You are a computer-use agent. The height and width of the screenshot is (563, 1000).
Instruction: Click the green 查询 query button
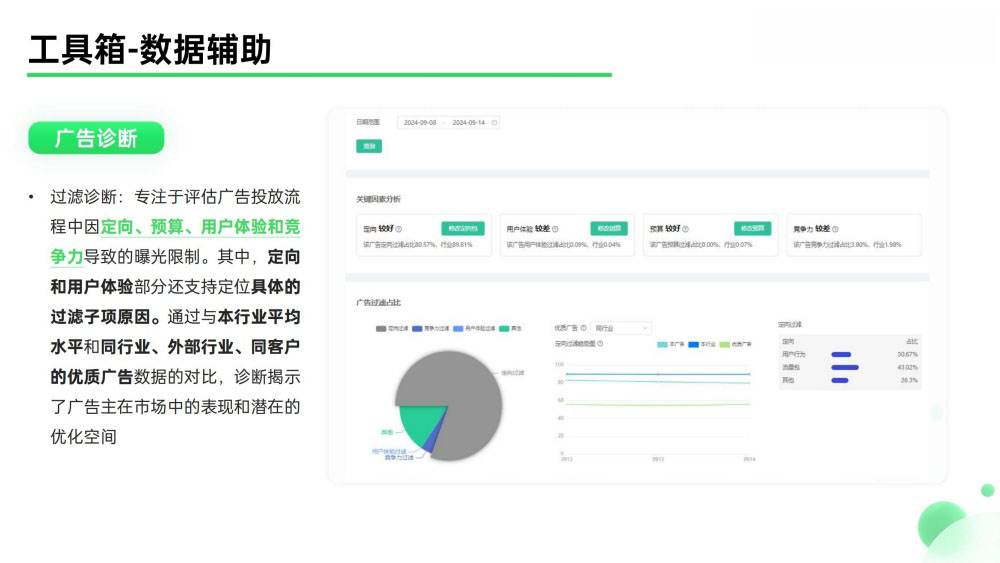pyautogui.click(x=369, y=146)
